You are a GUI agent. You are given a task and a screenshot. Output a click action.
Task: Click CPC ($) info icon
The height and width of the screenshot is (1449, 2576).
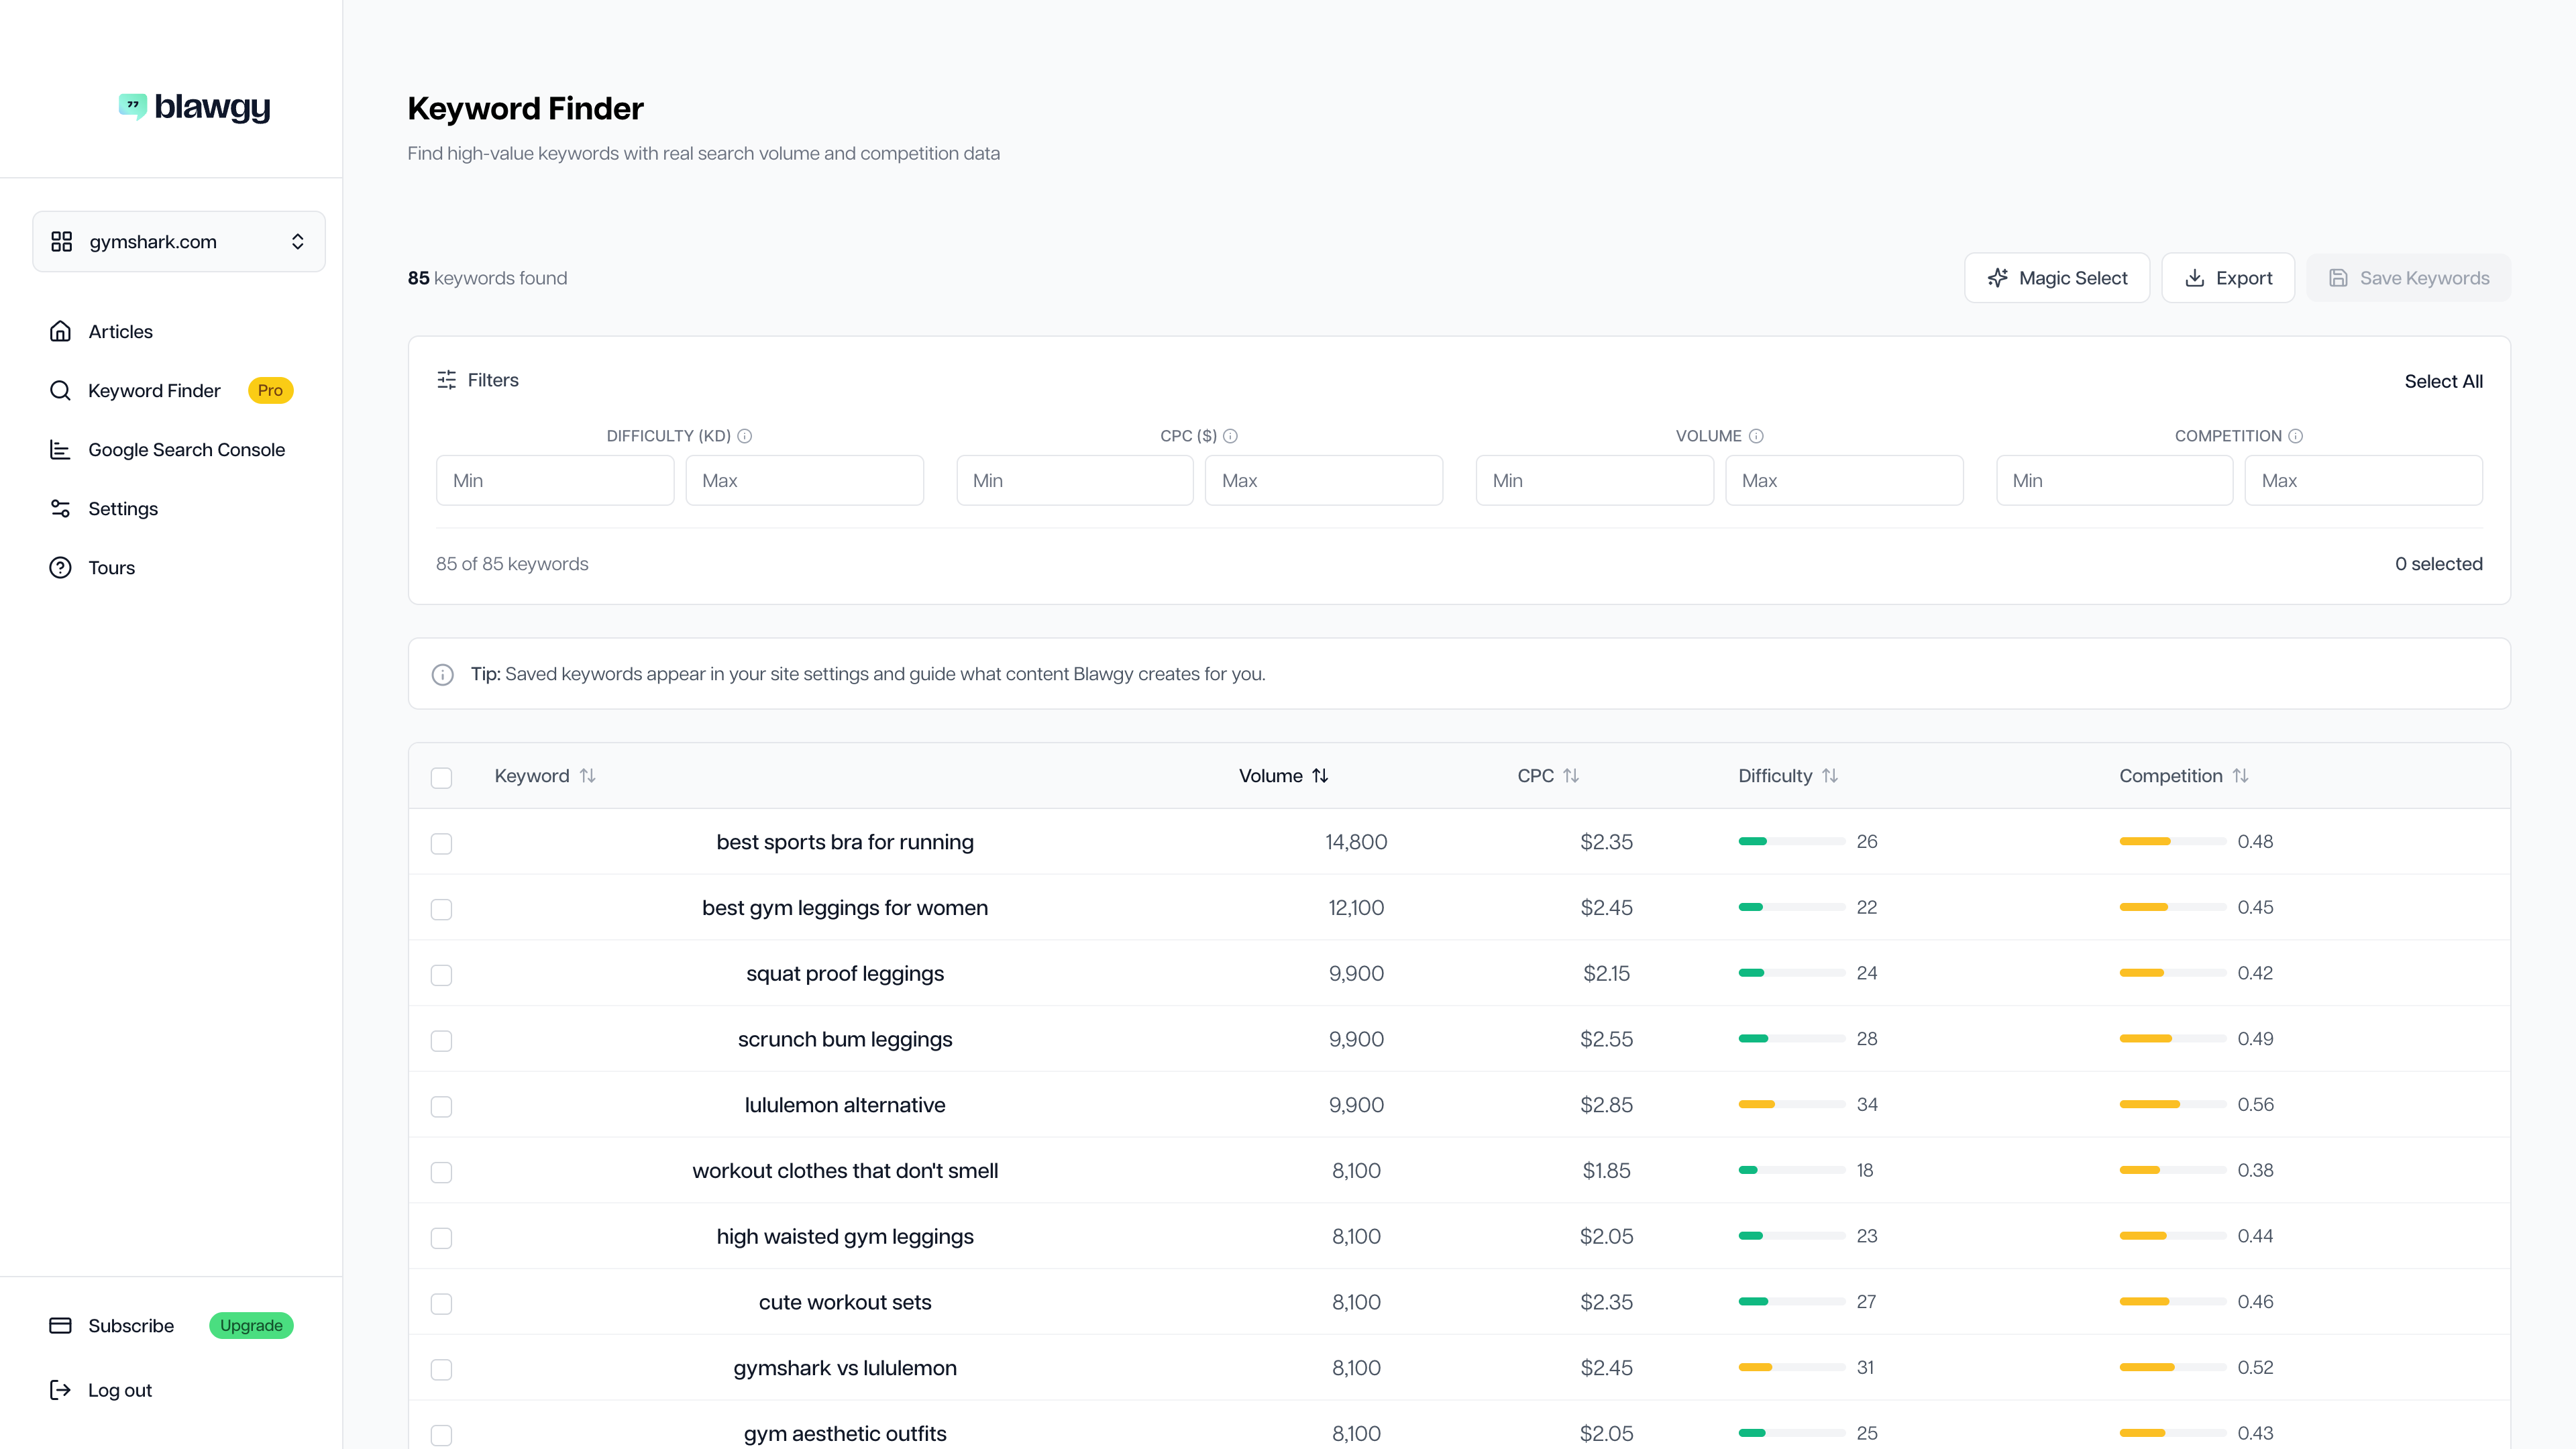pyautogui.click(x=1230, y=436)
